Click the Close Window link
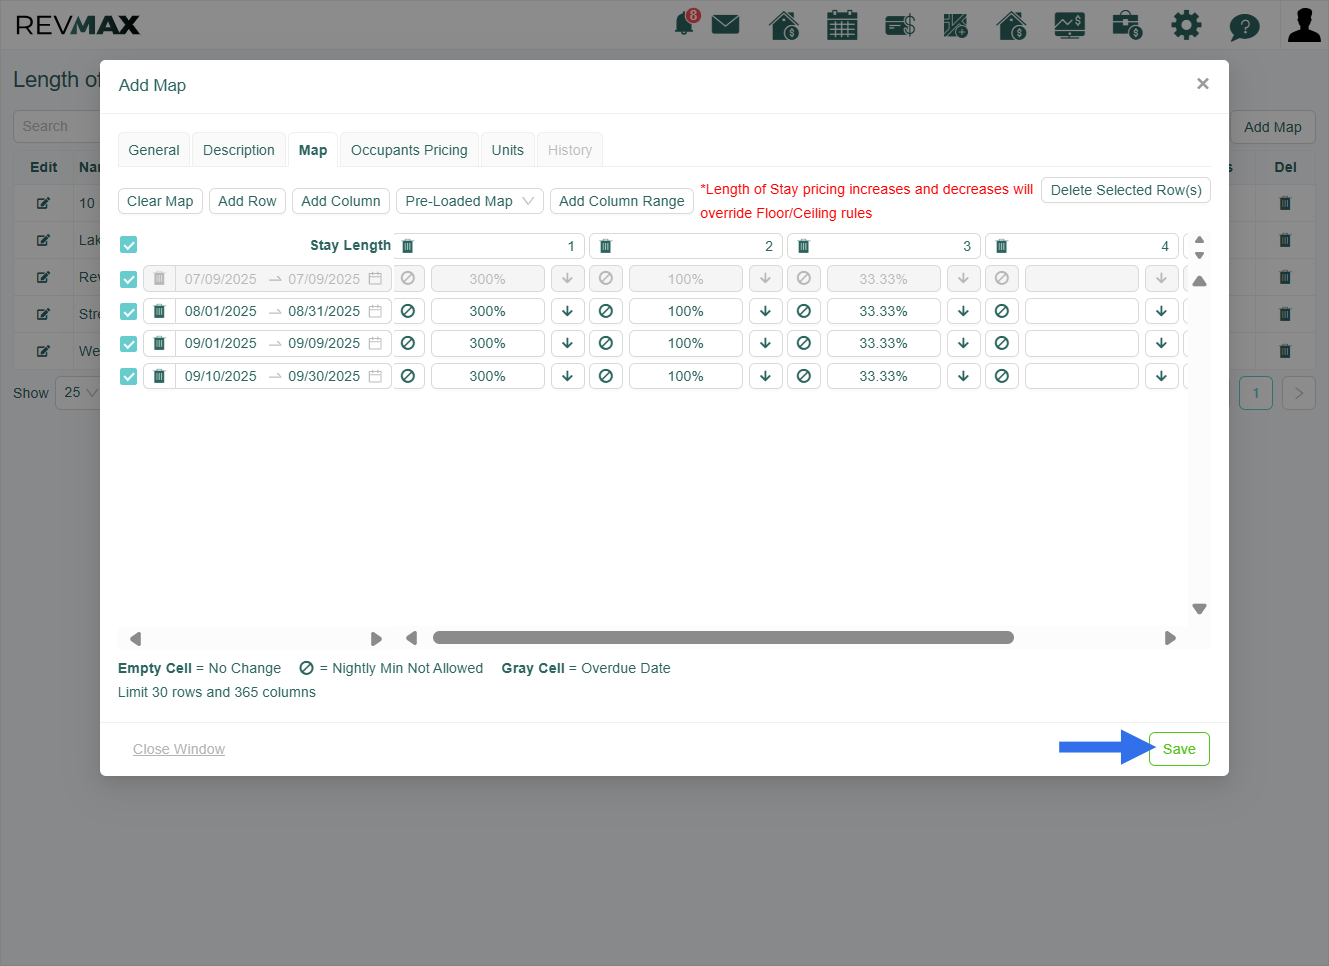This screenshot has width=1329, height=966. click(x=179, y=749)
